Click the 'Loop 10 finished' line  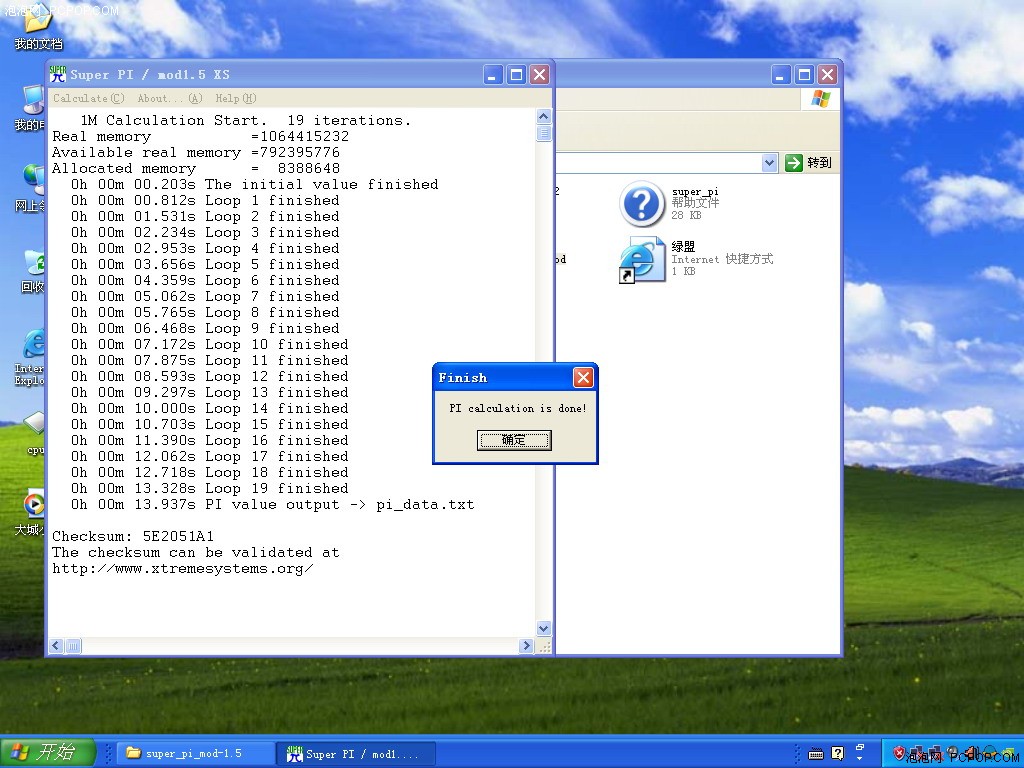pyautogui.click(x=210, y=345)
